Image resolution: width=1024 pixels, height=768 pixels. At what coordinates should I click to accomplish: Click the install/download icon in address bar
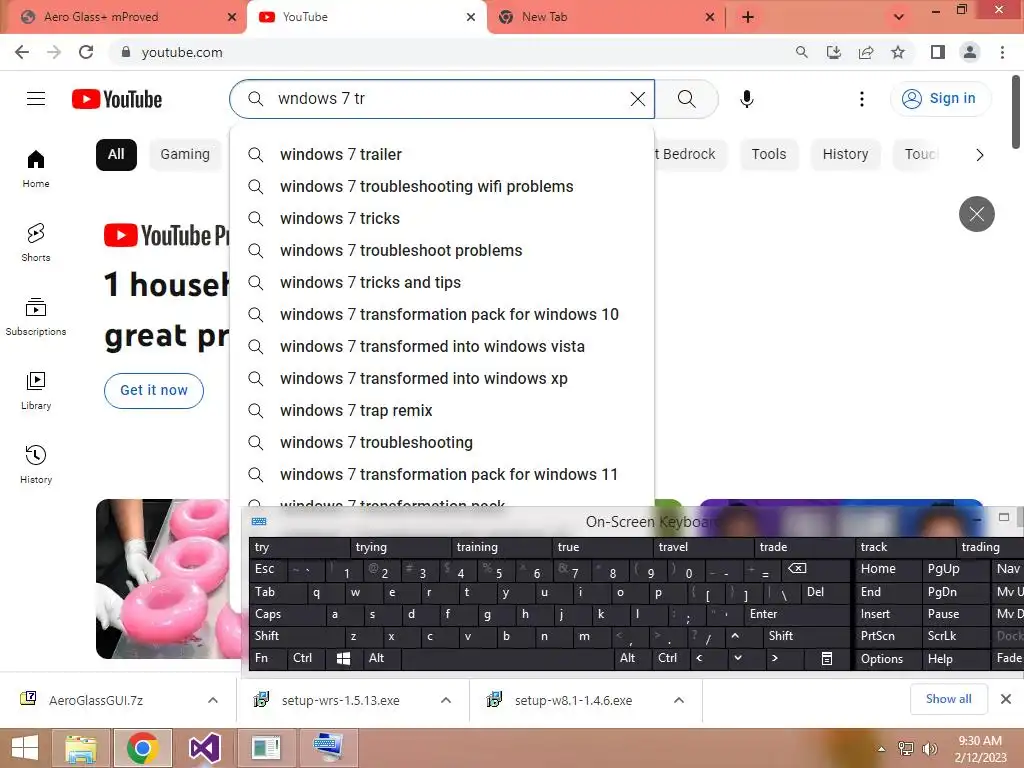(834, 52)
